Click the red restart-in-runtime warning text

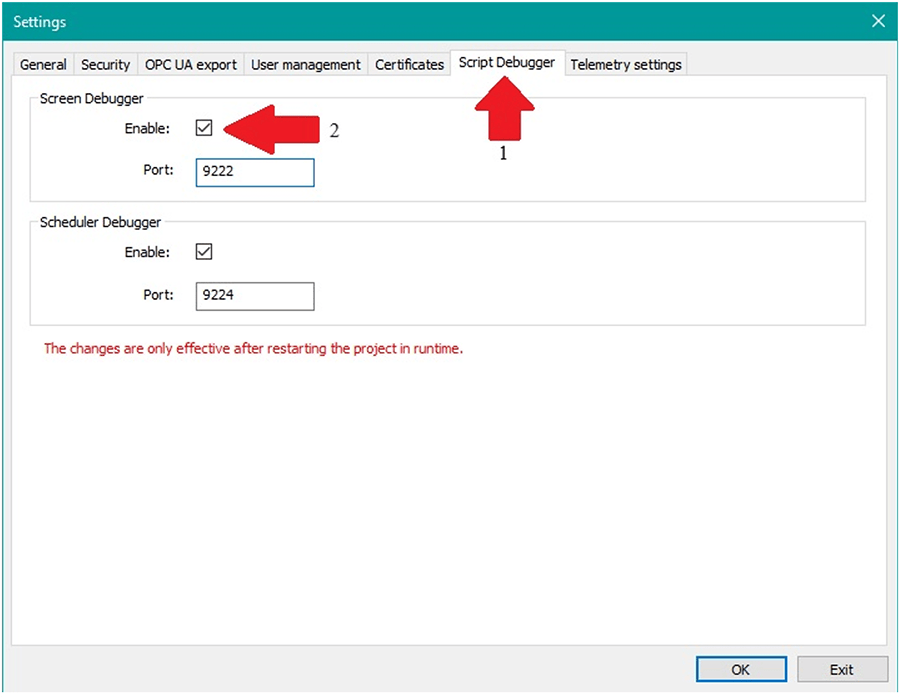[253, 348]
